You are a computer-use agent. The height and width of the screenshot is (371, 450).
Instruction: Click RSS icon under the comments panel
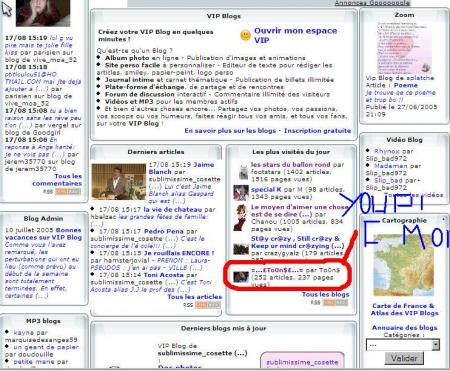click(x=68, y=191)
